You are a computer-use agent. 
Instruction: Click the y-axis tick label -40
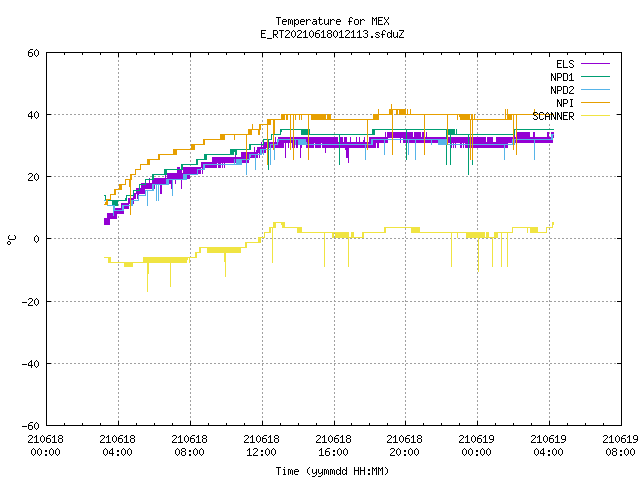tap(31, 364)
